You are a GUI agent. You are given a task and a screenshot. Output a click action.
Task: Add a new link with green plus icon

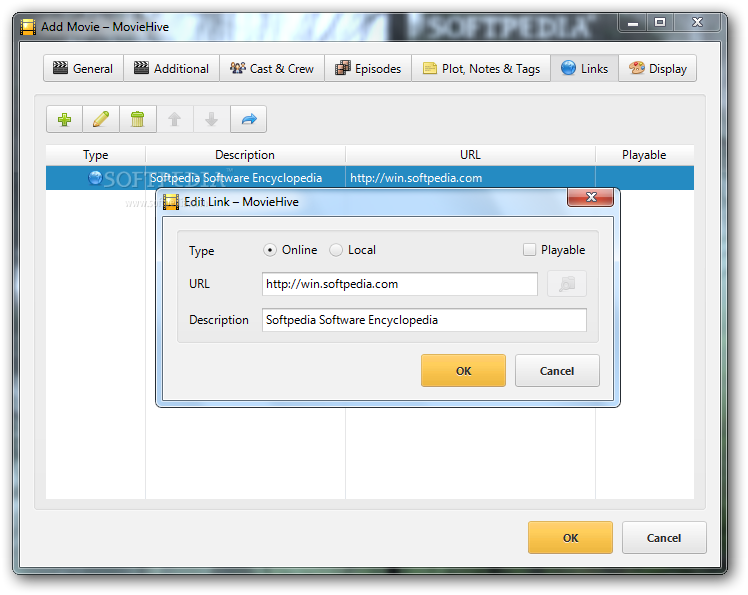[x=64, y=119]
